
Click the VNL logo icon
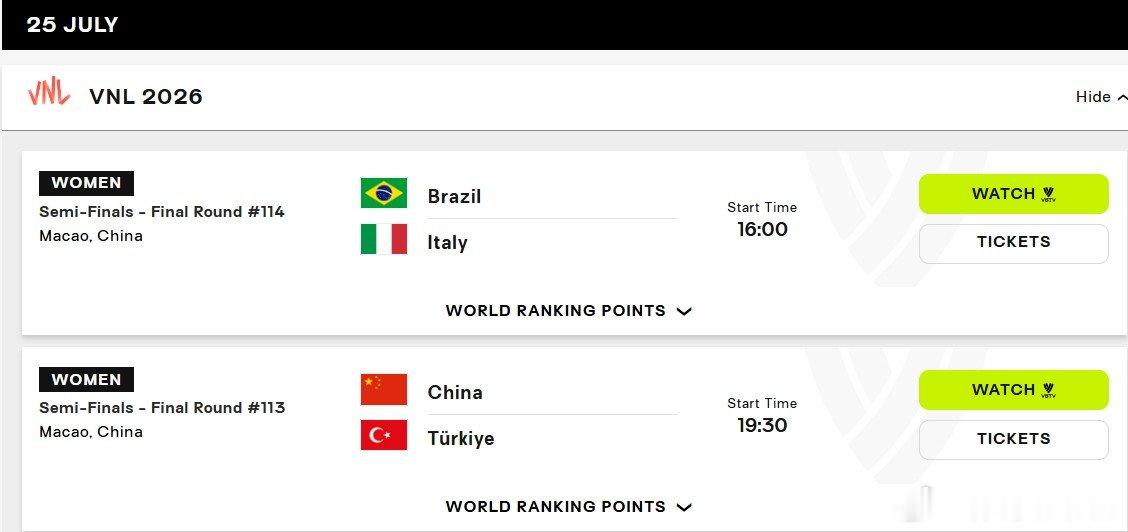49,93
